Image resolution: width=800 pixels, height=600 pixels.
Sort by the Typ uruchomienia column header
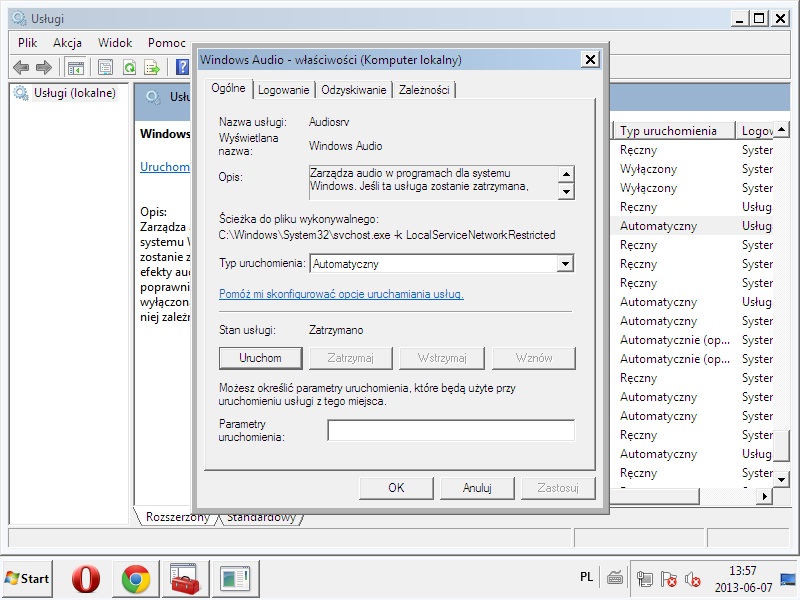[x=673, y=131]
